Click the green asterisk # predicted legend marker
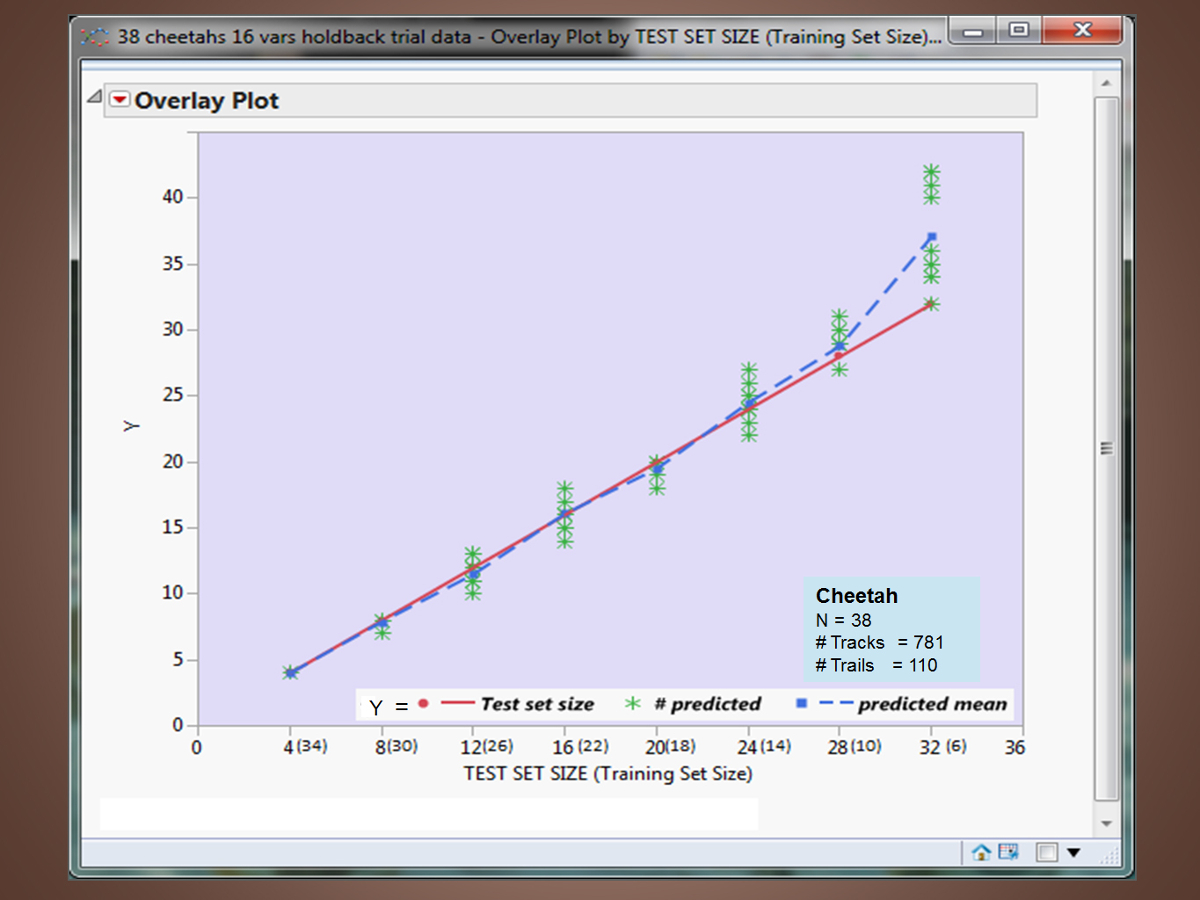Viewport: 1200px width, 900px height. tap(632, 704)
